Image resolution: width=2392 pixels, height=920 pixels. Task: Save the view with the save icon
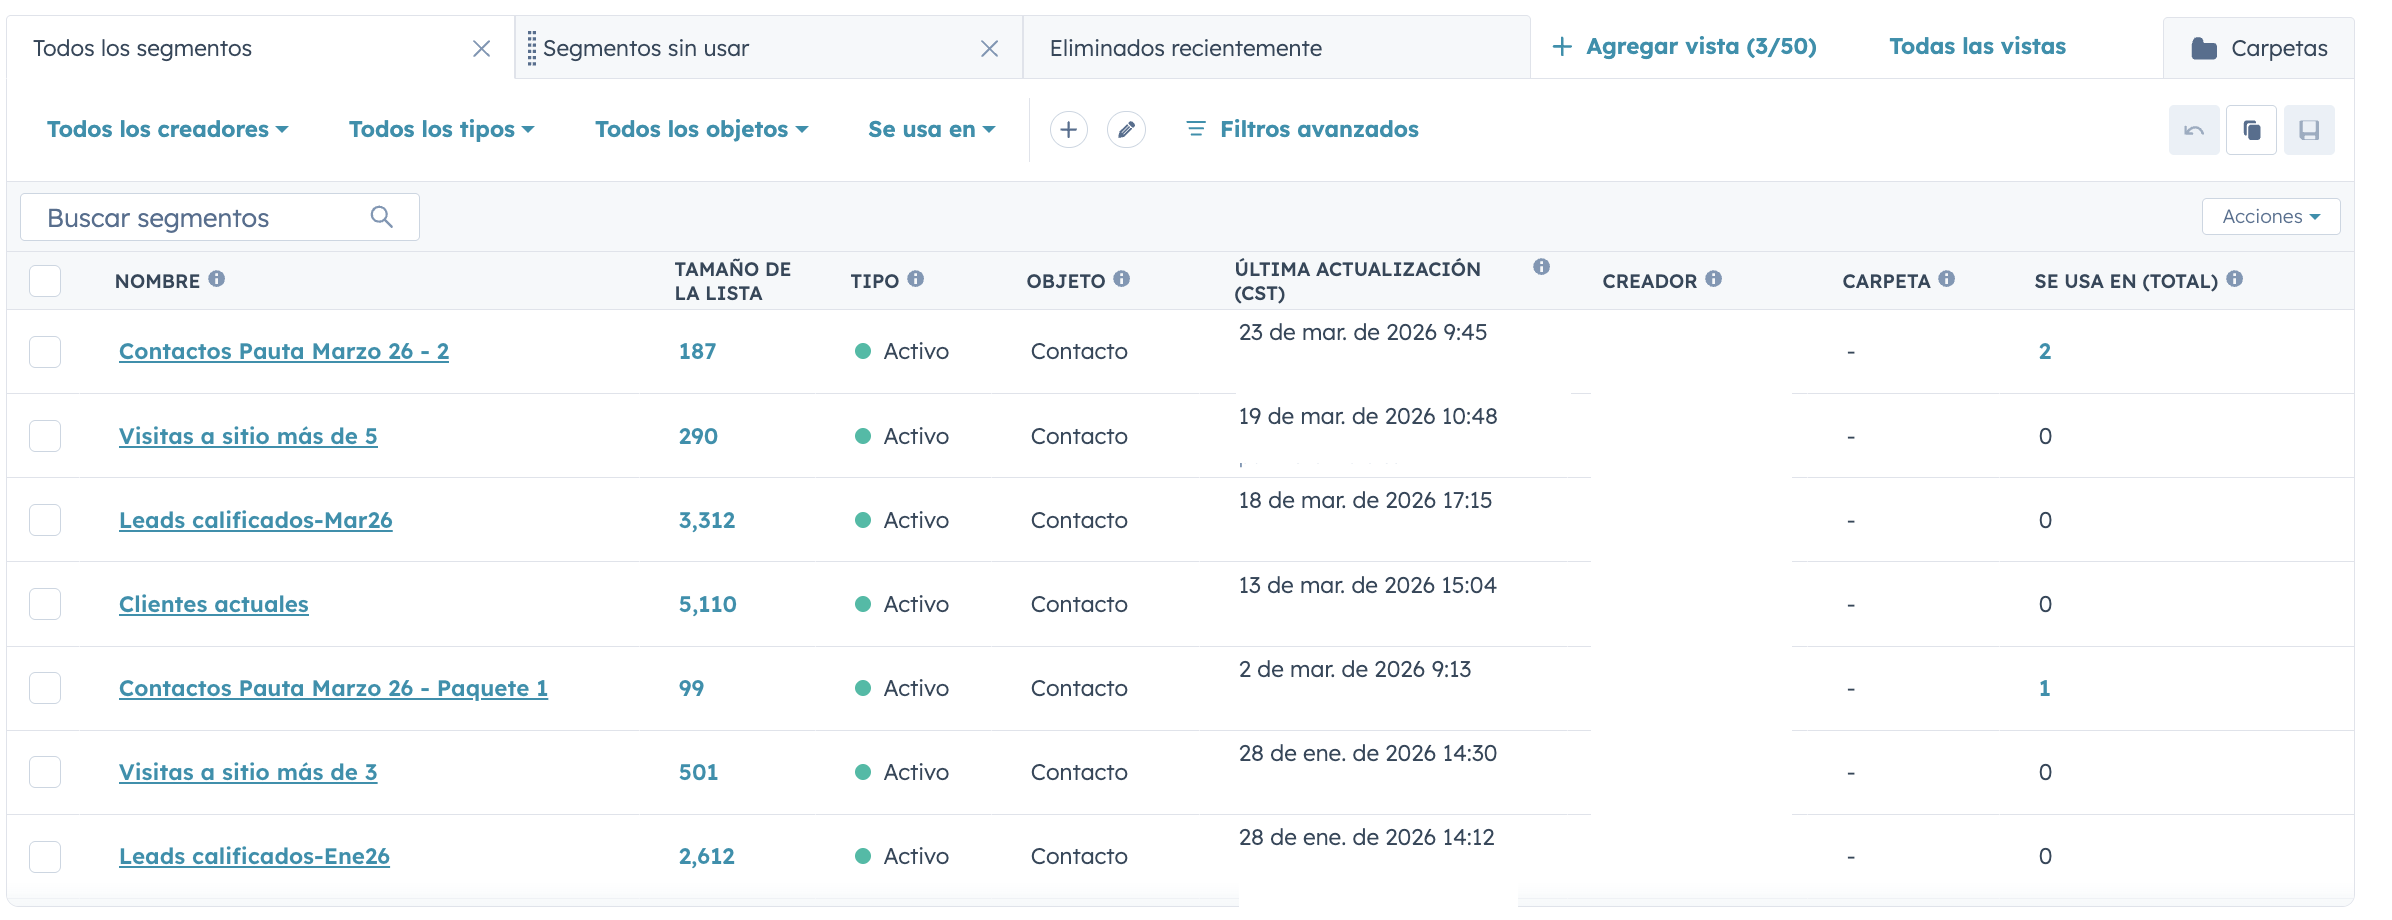tap(2309, 129)
